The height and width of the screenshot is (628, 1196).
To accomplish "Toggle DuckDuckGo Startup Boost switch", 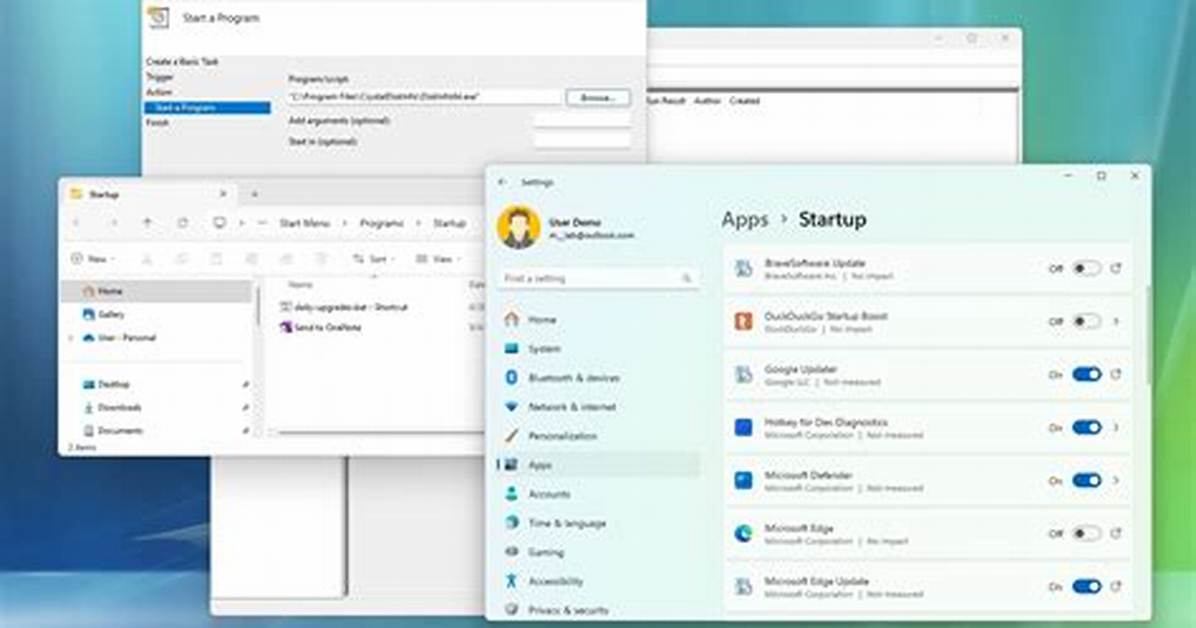I will pyautogui.click(x=1086, y=321).
